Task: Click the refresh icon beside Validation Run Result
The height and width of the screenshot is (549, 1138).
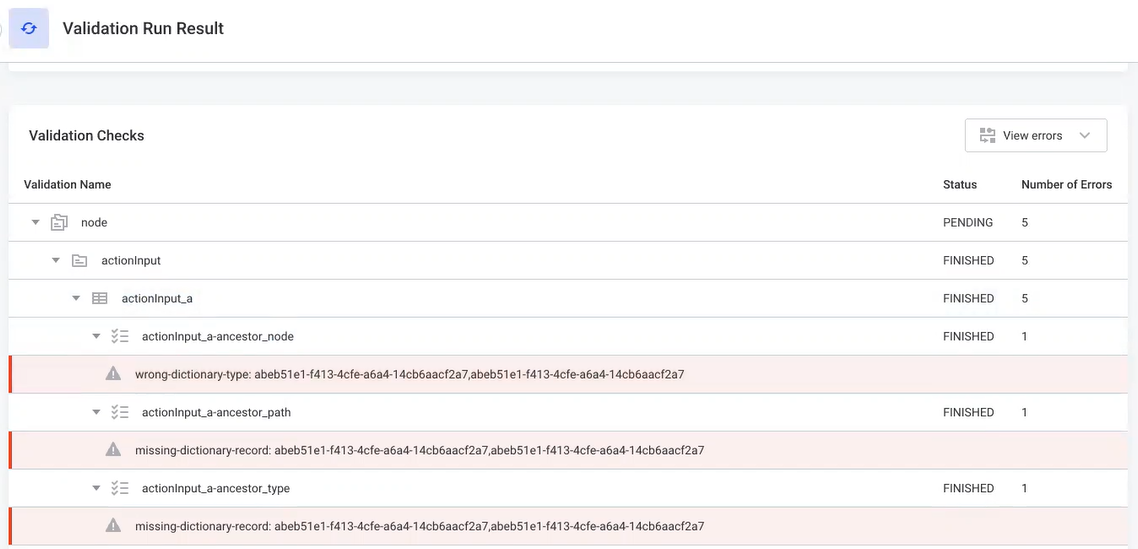Action: coord(29,29)
